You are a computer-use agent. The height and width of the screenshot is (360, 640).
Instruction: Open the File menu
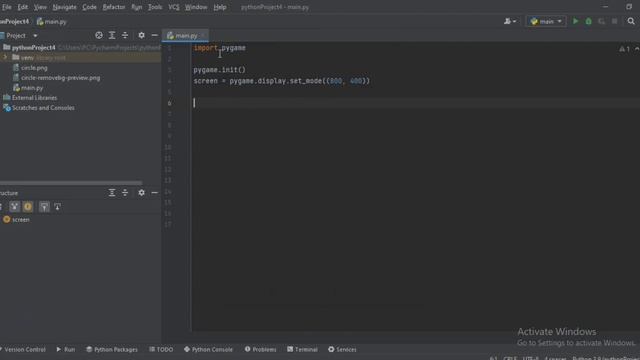[x=7, y=7]
